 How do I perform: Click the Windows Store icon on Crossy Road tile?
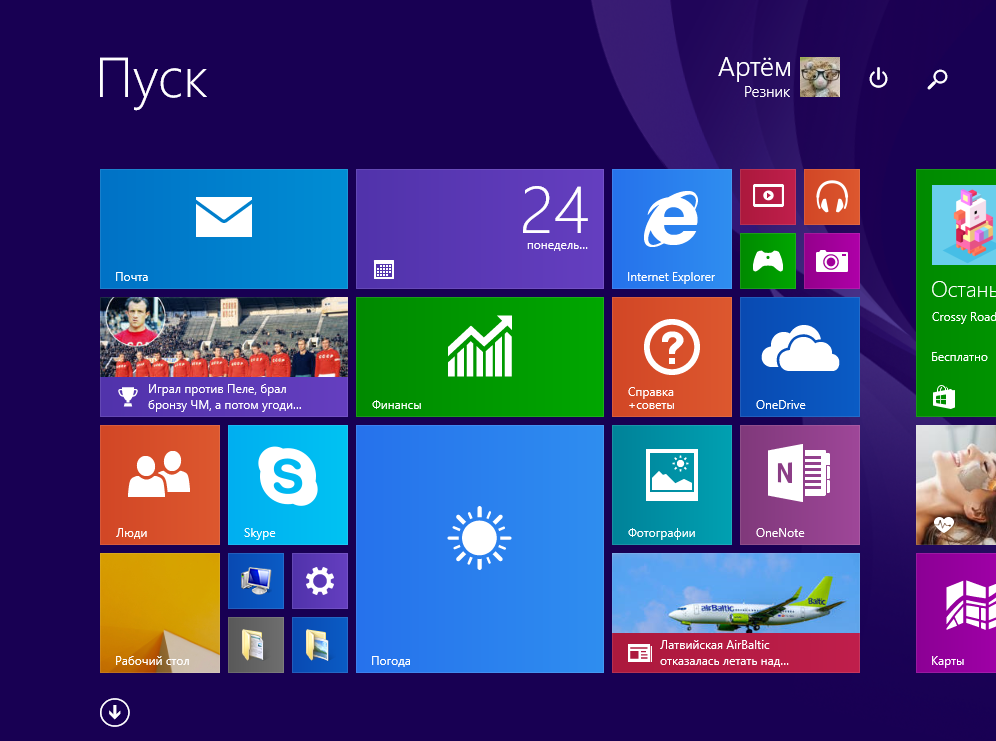pyautogui.click(x=944, y=397)
